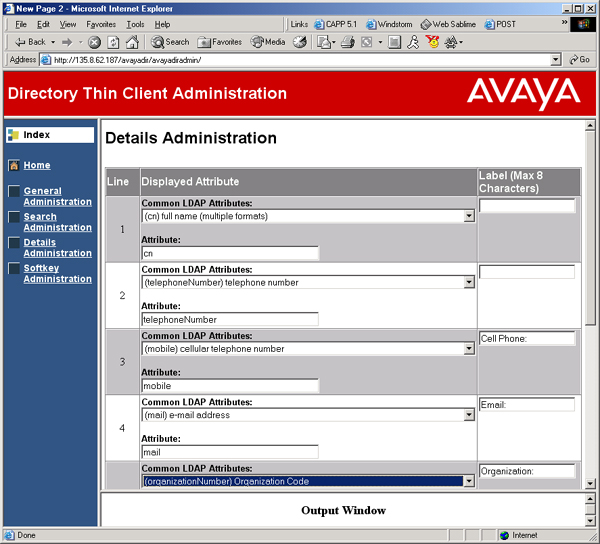Click the History clock icon

[x=300, y=42]
